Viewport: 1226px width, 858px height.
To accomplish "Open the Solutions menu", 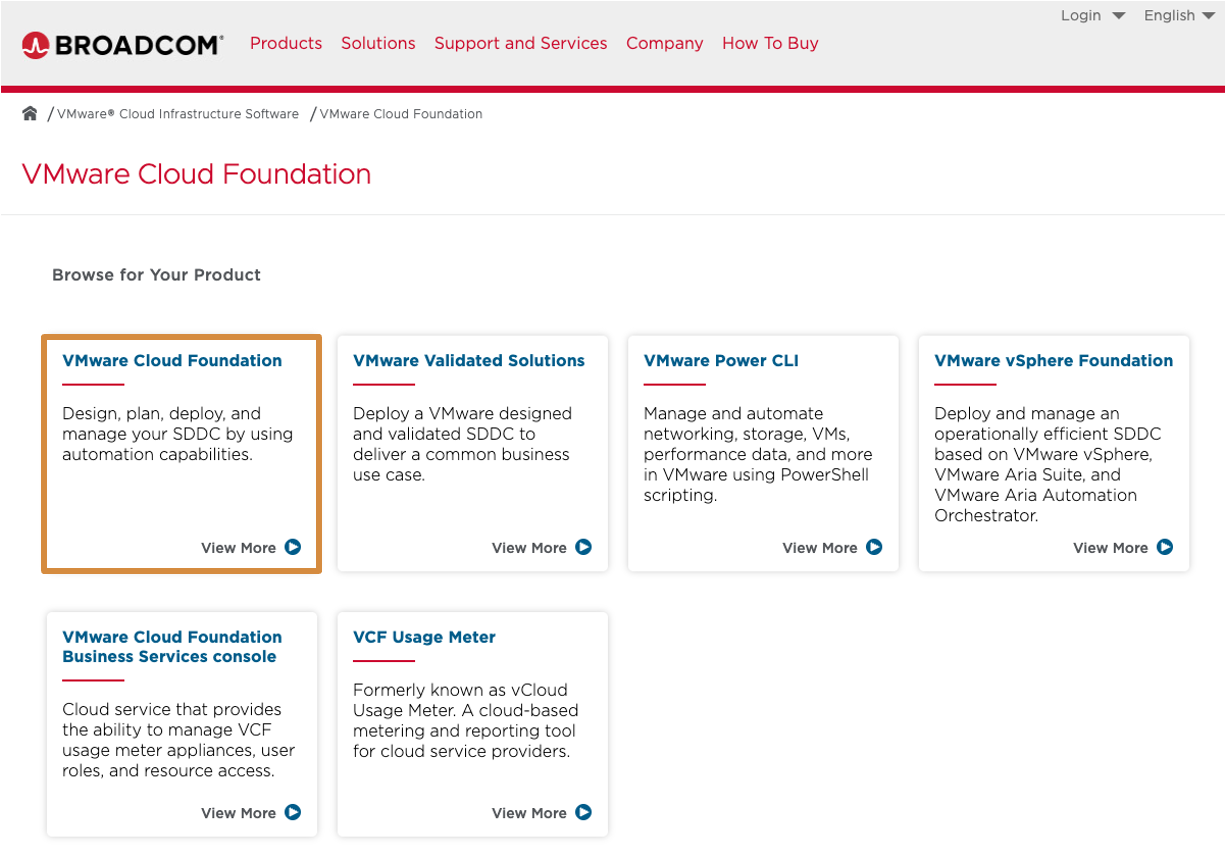I will pos(378,43).
